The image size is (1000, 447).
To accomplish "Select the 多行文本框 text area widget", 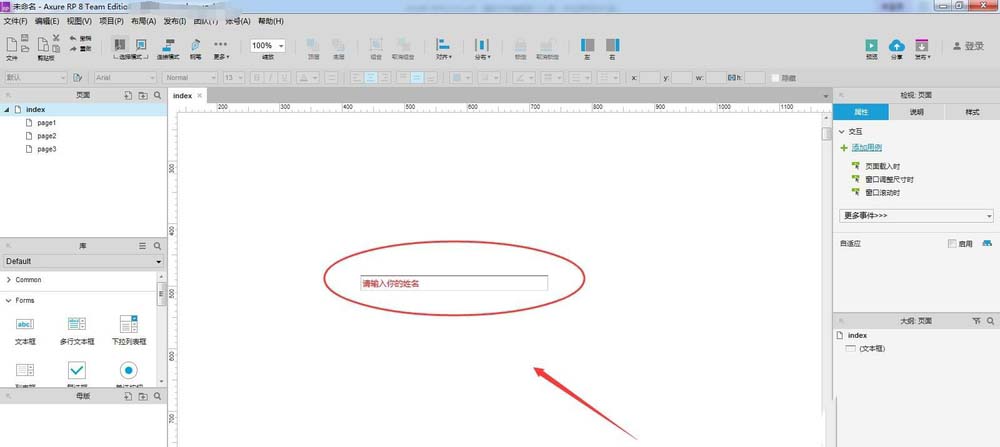I will [77, 330].
